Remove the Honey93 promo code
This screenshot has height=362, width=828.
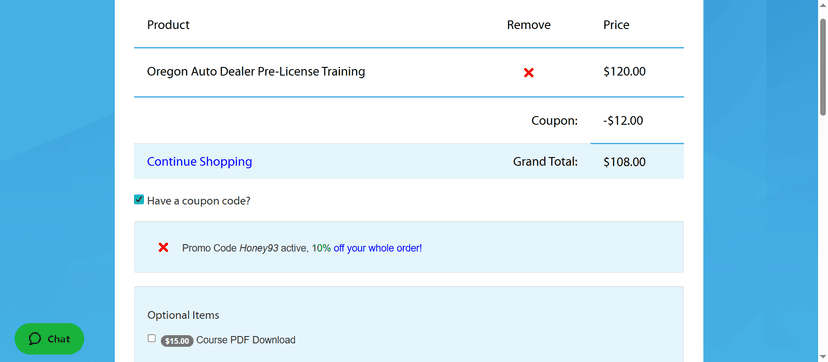[163, 247]
